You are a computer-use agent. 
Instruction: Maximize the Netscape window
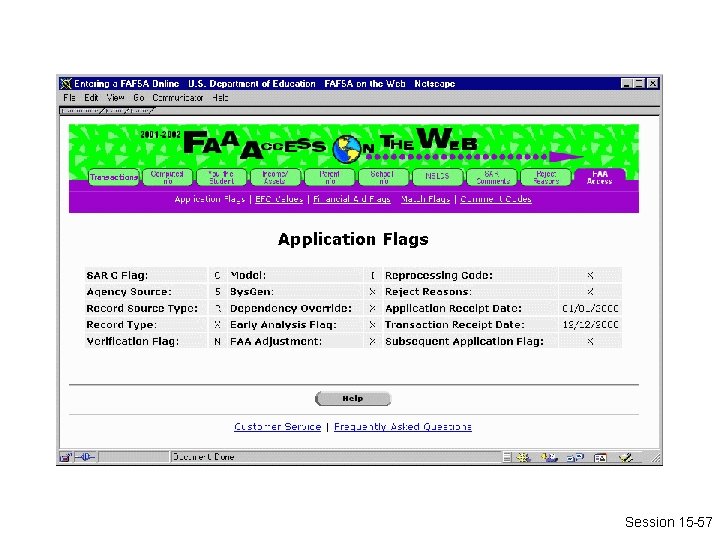(639, 84)
